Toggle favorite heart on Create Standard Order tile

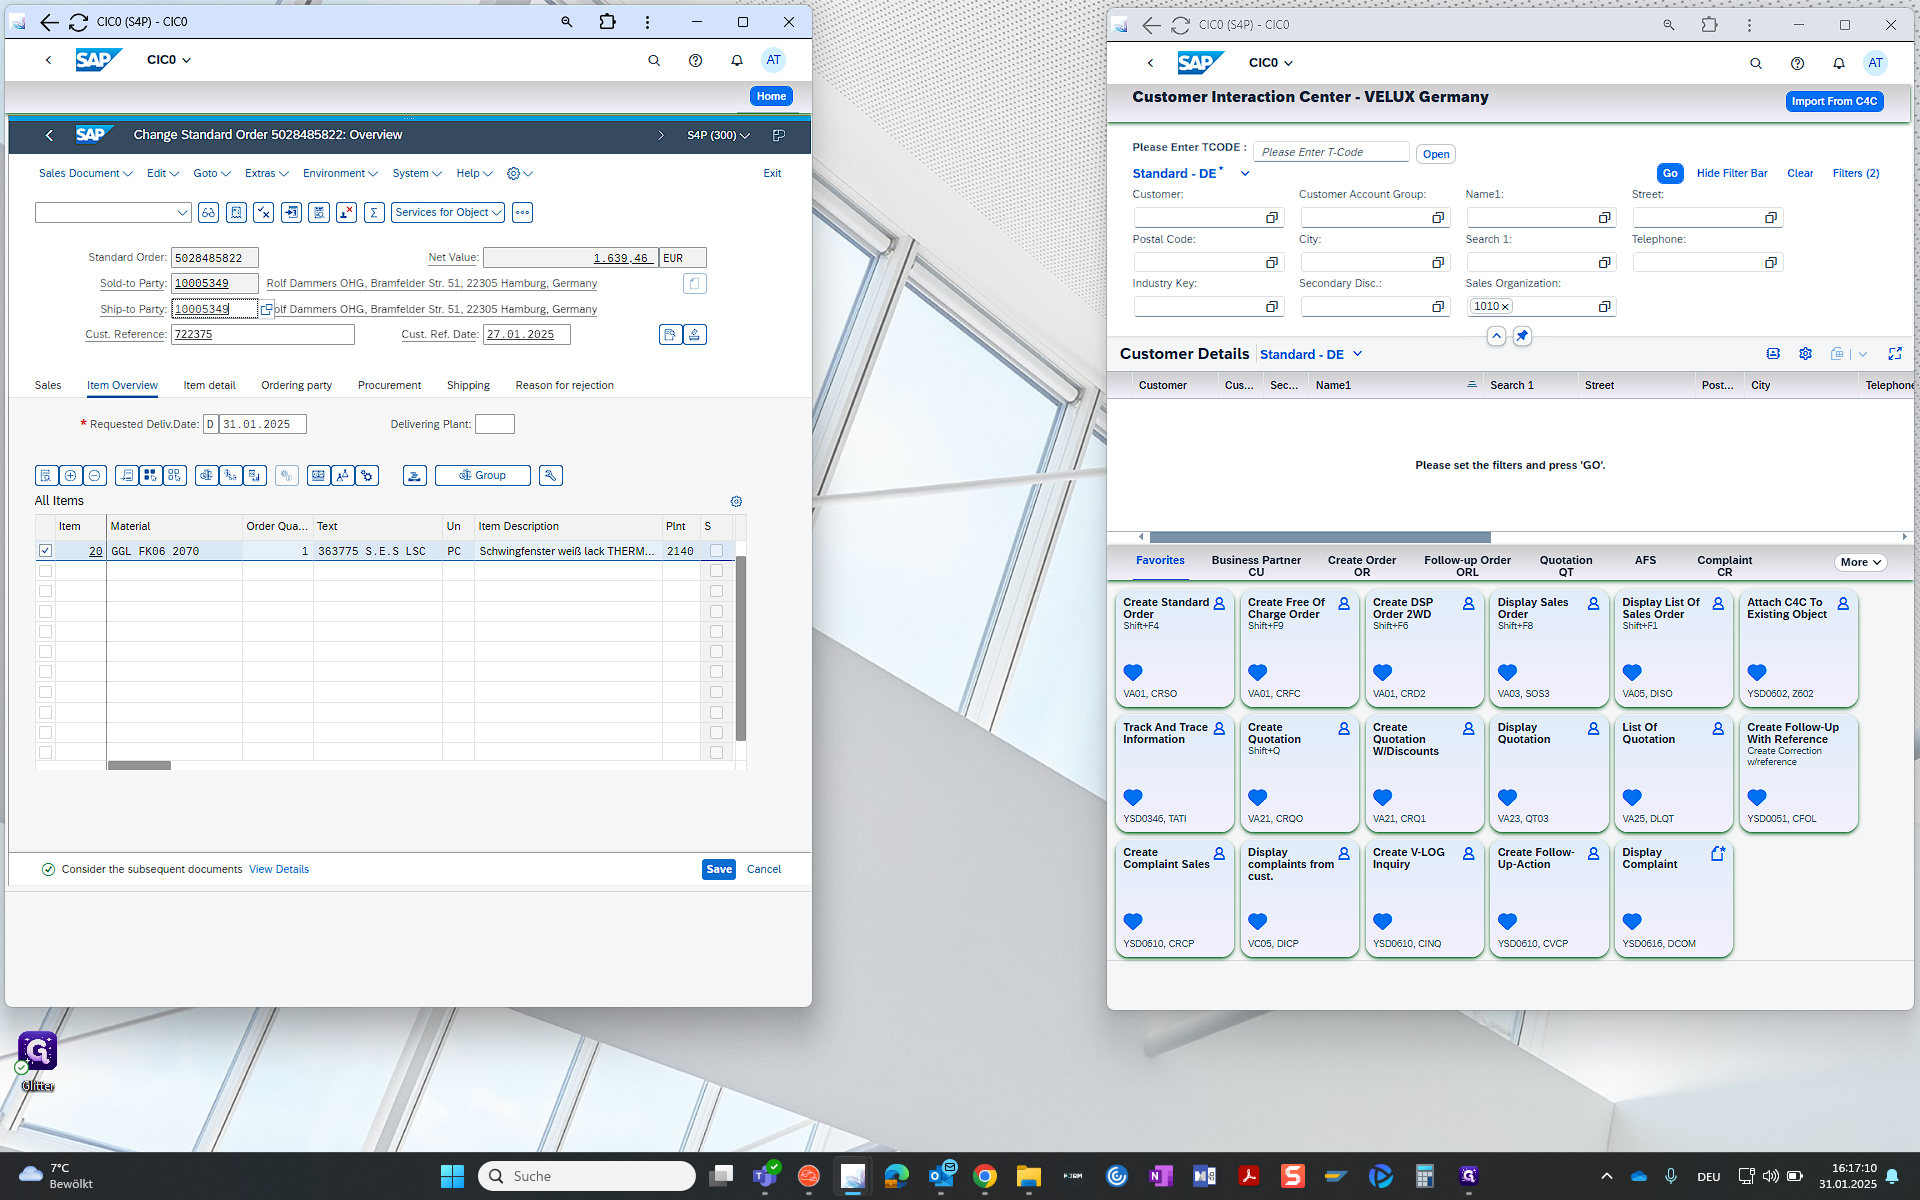(x=1133, y=672)
